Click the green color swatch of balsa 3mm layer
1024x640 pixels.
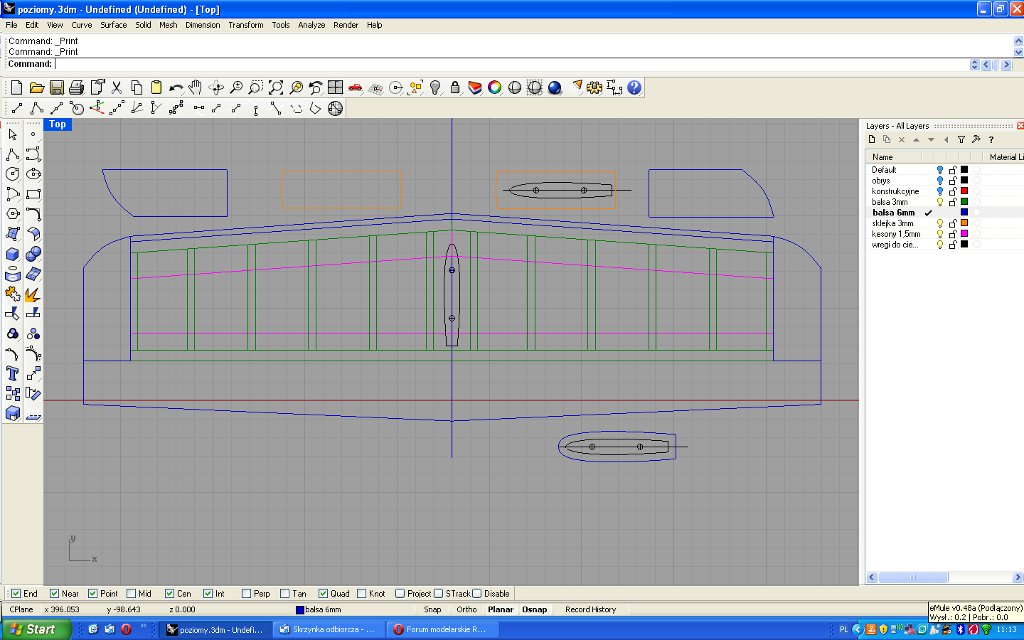click(964, 202)
